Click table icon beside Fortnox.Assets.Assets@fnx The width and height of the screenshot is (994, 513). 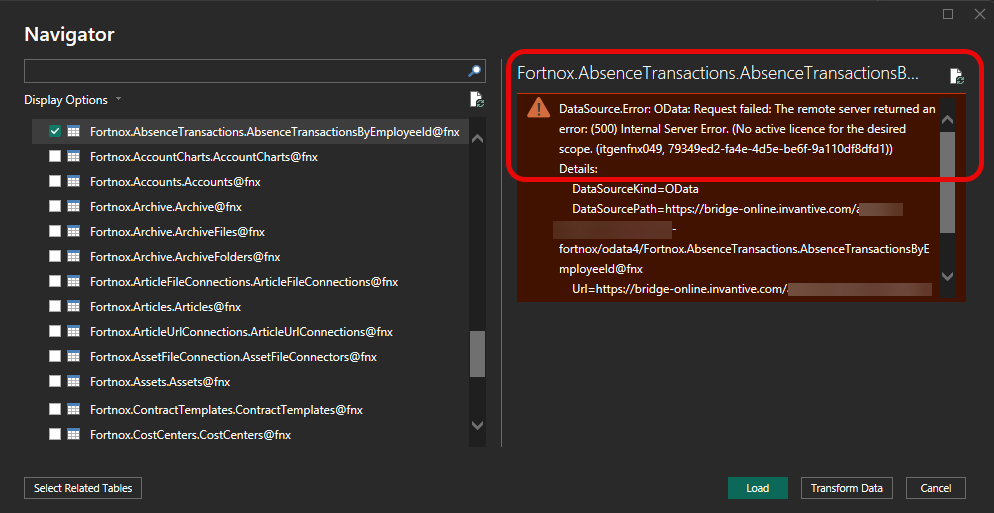[73, 381]
